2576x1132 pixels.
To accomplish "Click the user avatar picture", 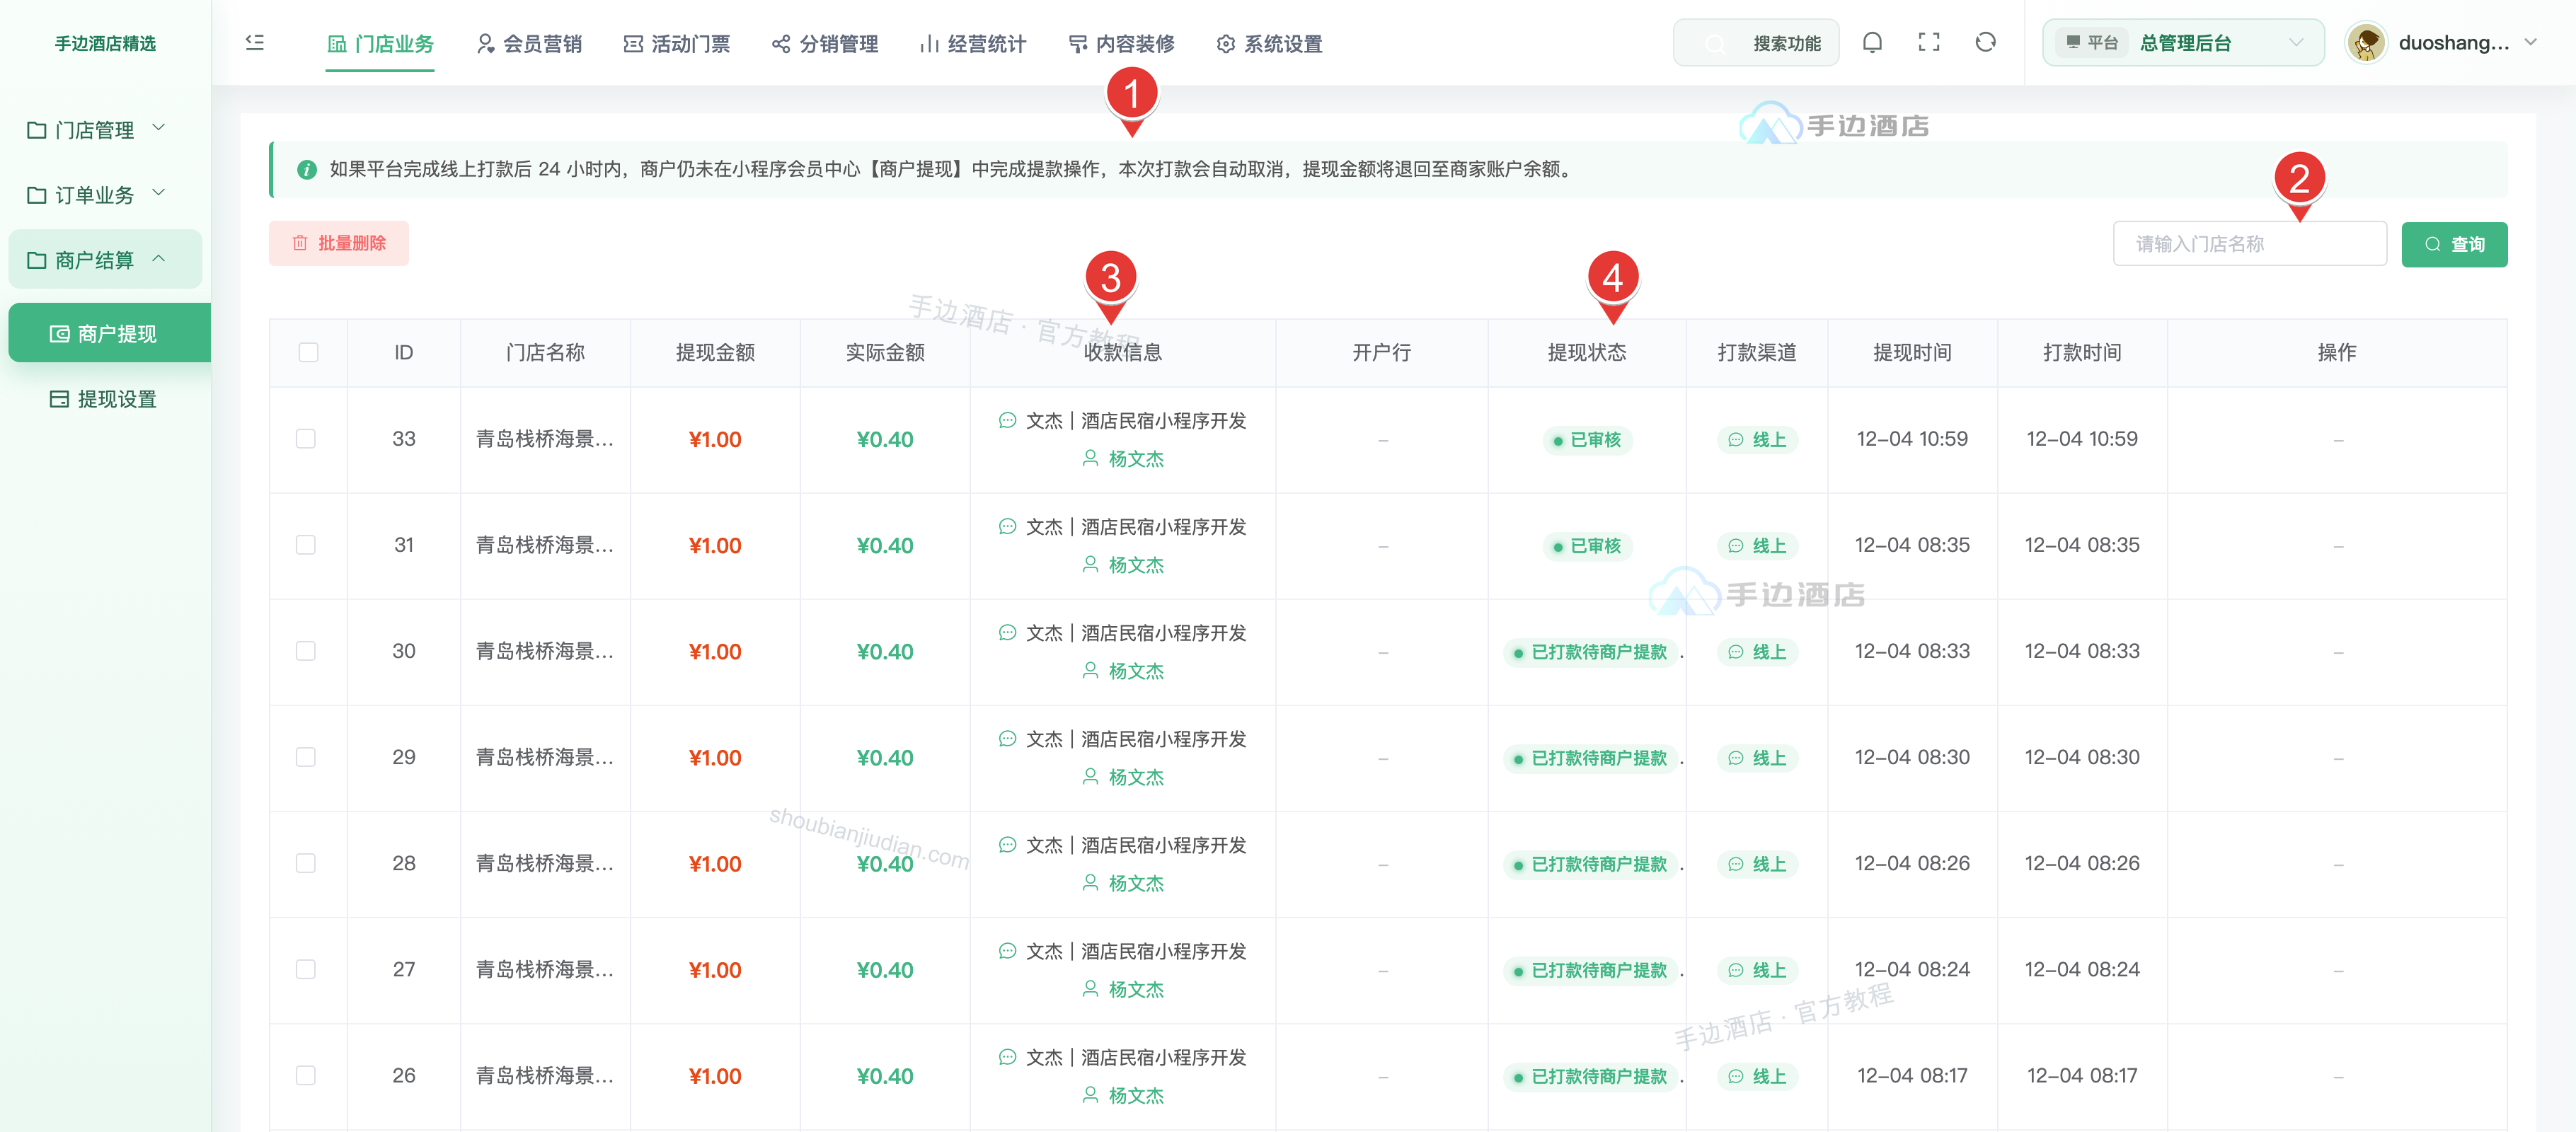I will 2366,43.
